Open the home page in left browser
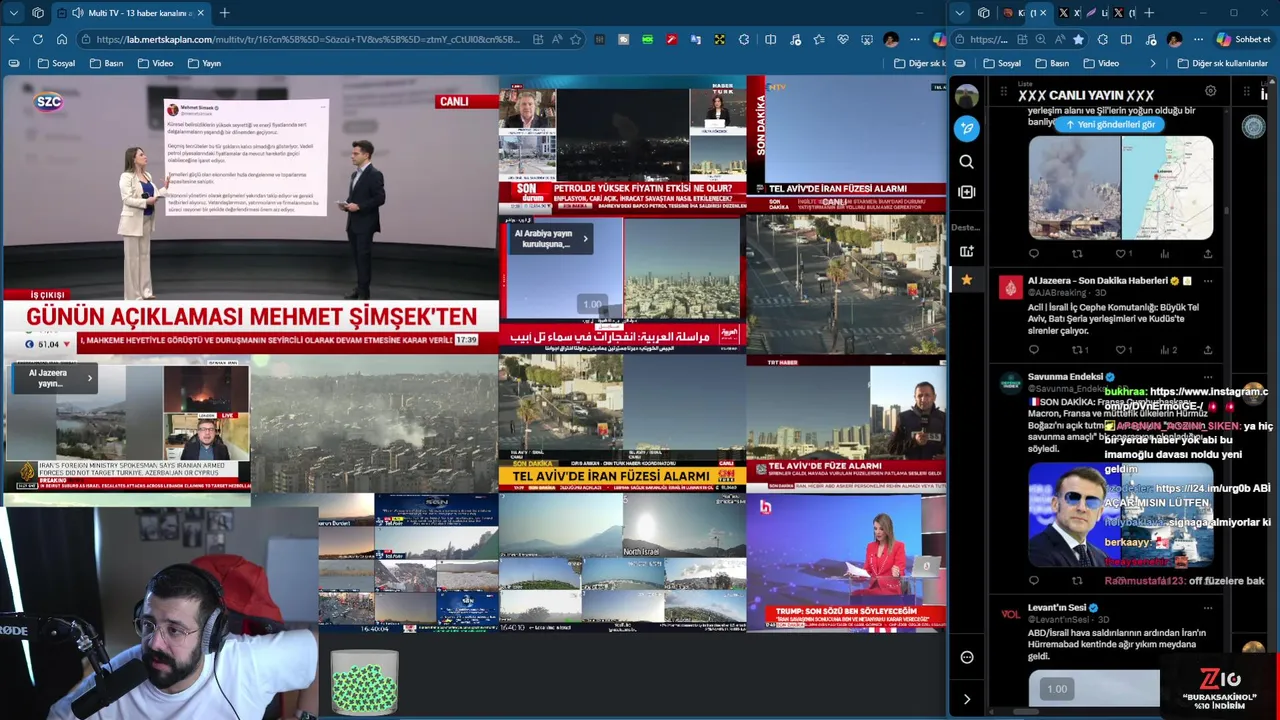Screen dimensions: 1280x720 click(62, 39)
